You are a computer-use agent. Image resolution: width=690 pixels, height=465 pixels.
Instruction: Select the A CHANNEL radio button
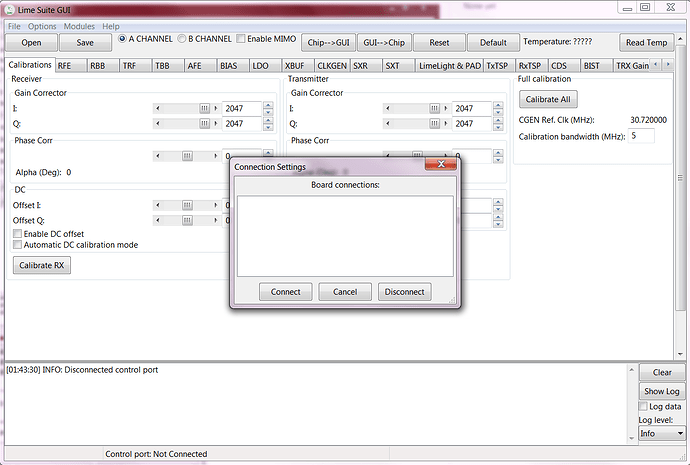coord(122,39)
